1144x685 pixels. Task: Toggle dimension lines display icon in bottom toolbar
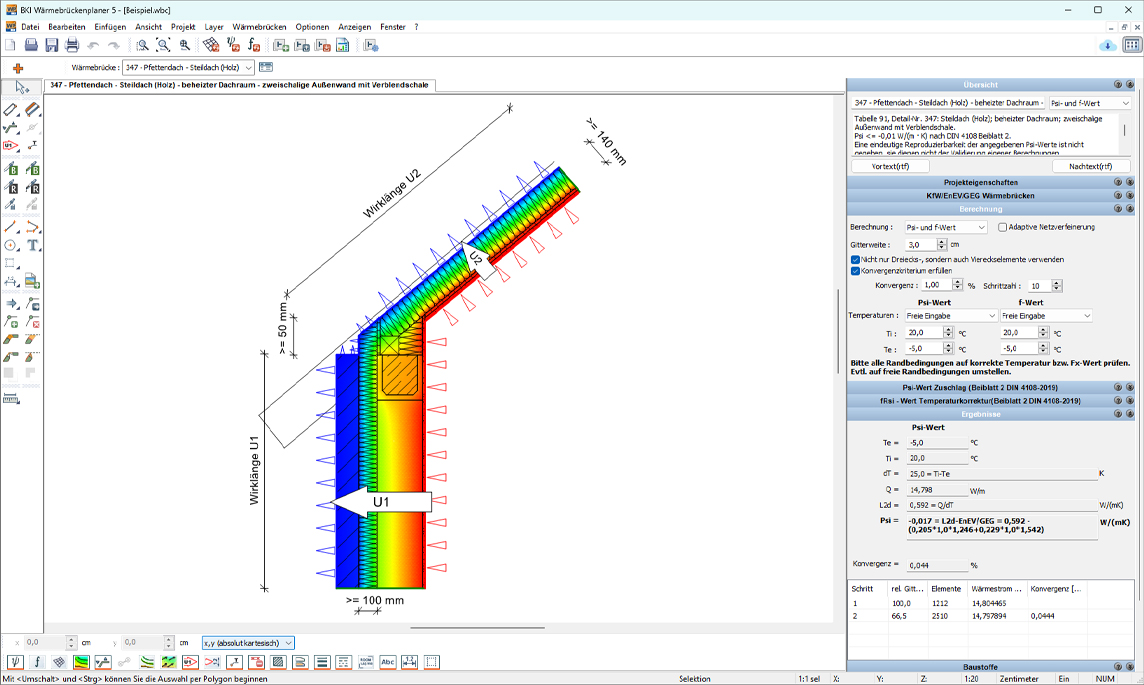point(409,662)
